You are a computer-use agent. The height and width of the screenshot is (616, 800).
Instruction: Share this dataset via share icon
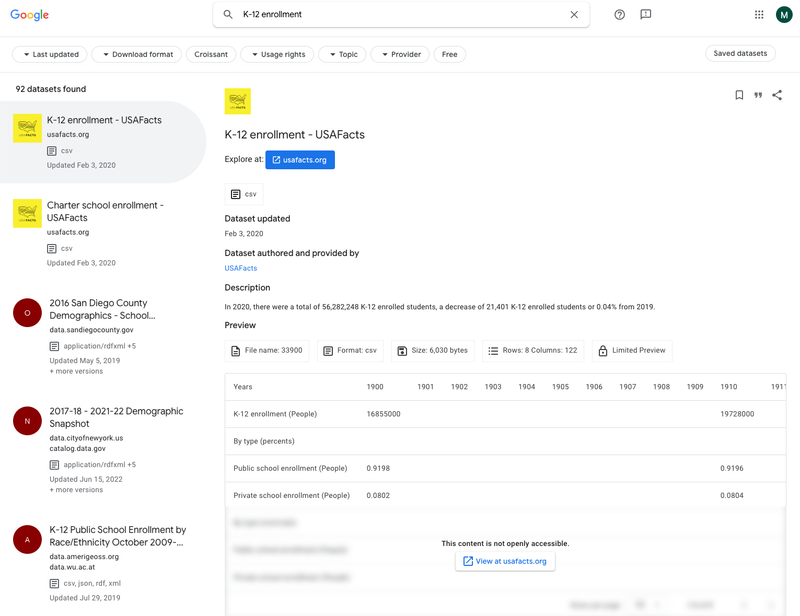pos(777,95)
